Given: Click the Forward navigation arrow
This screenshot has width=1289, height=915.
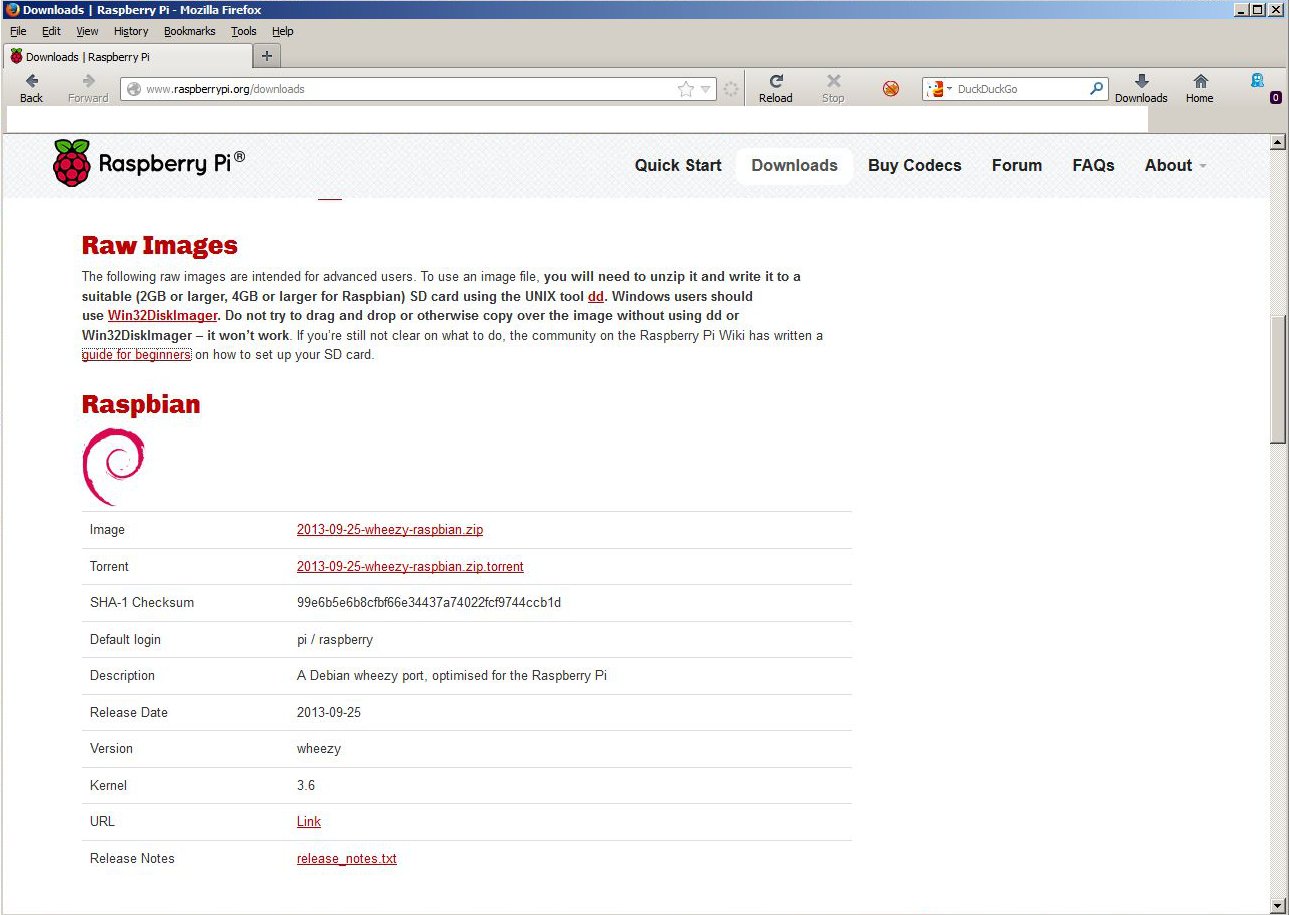Looking at the screenshot, I should 88,88.
